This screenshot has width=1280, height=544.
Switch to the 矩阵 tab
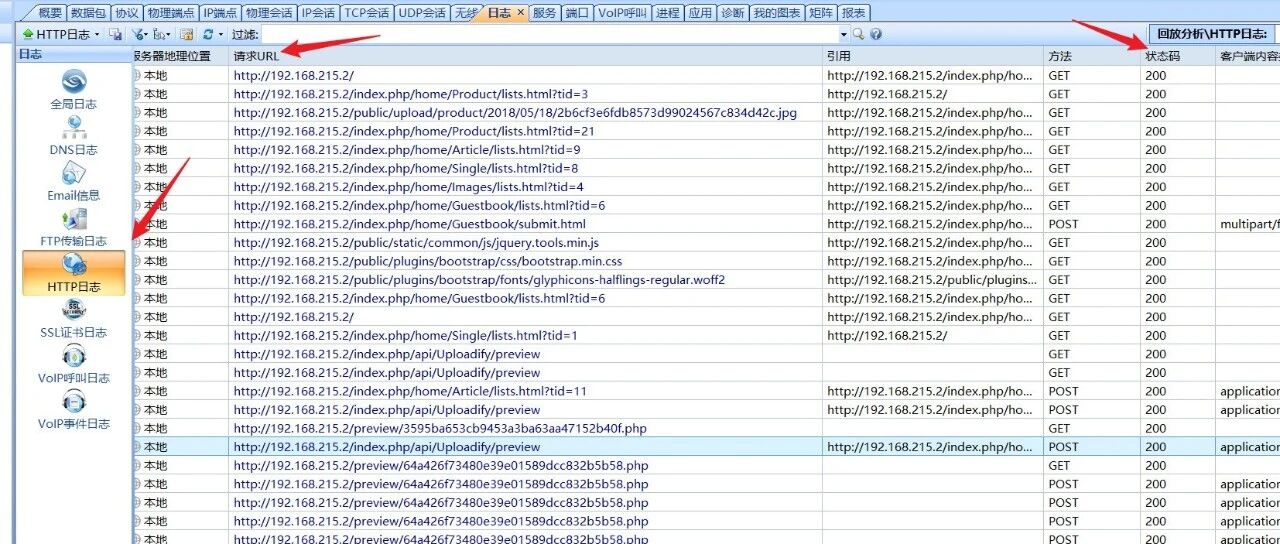[x=821, y=13]
